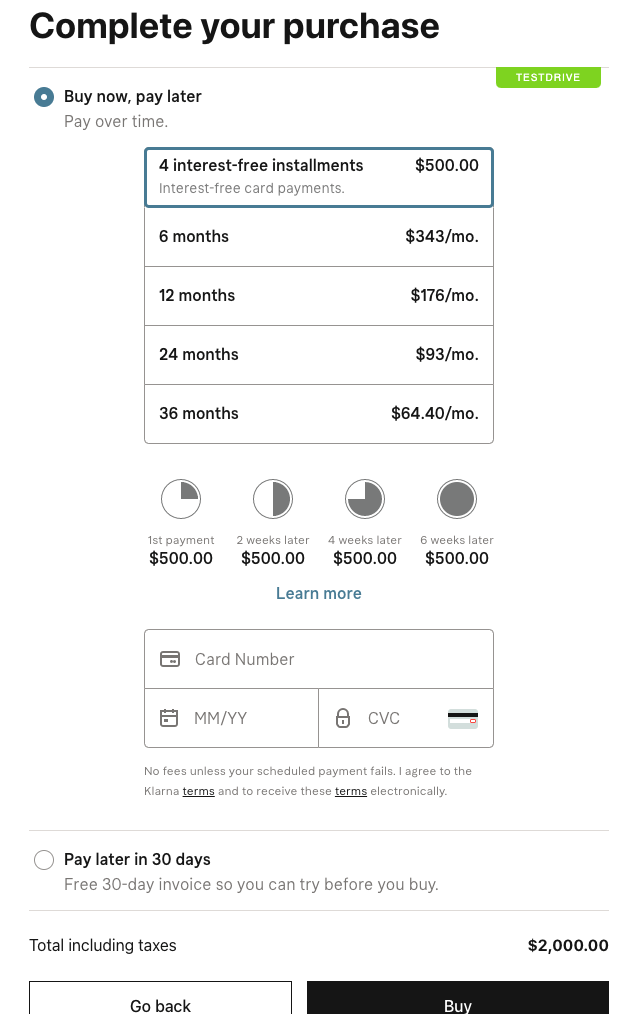Select the Pay later in 30 days option
This screenshot has height=1014, width=623.
point(43,860)
